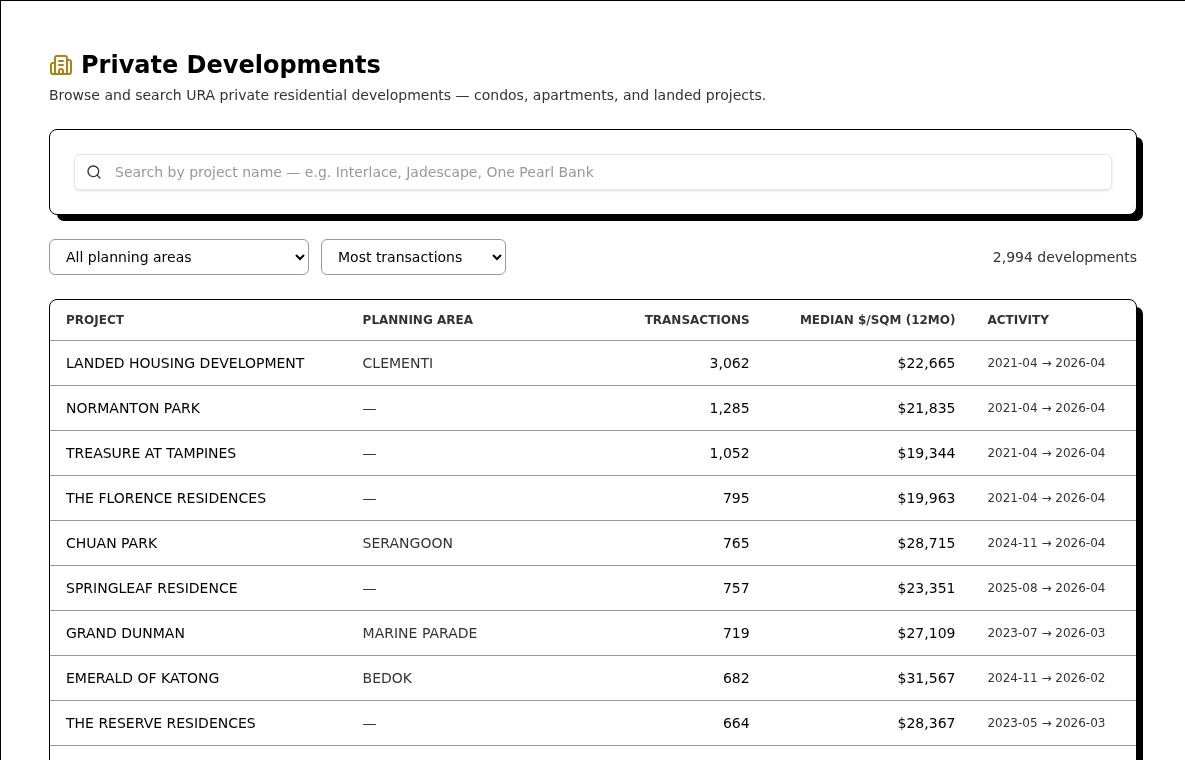Click the $31,567 median price
Viewport: 1185px width, 760px height.
click(x=927, y=678)
